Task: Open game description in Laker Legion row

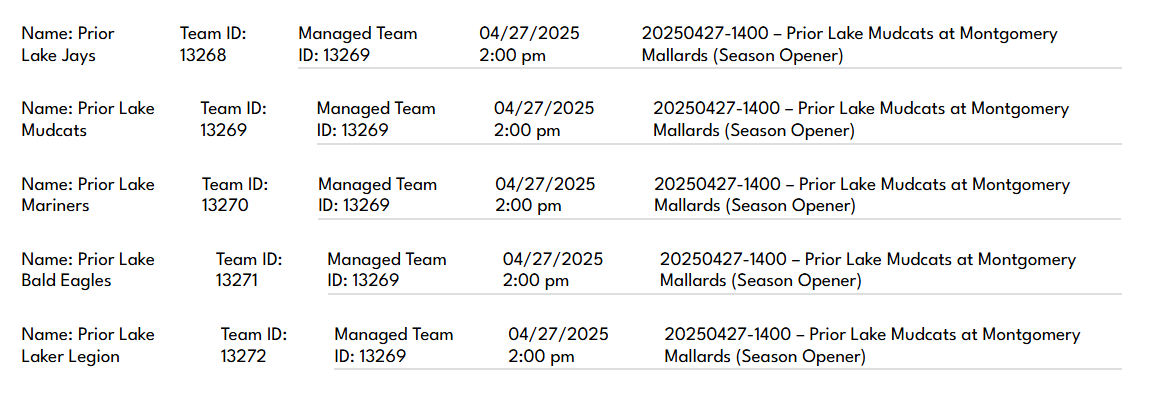Action: [872, 345]
